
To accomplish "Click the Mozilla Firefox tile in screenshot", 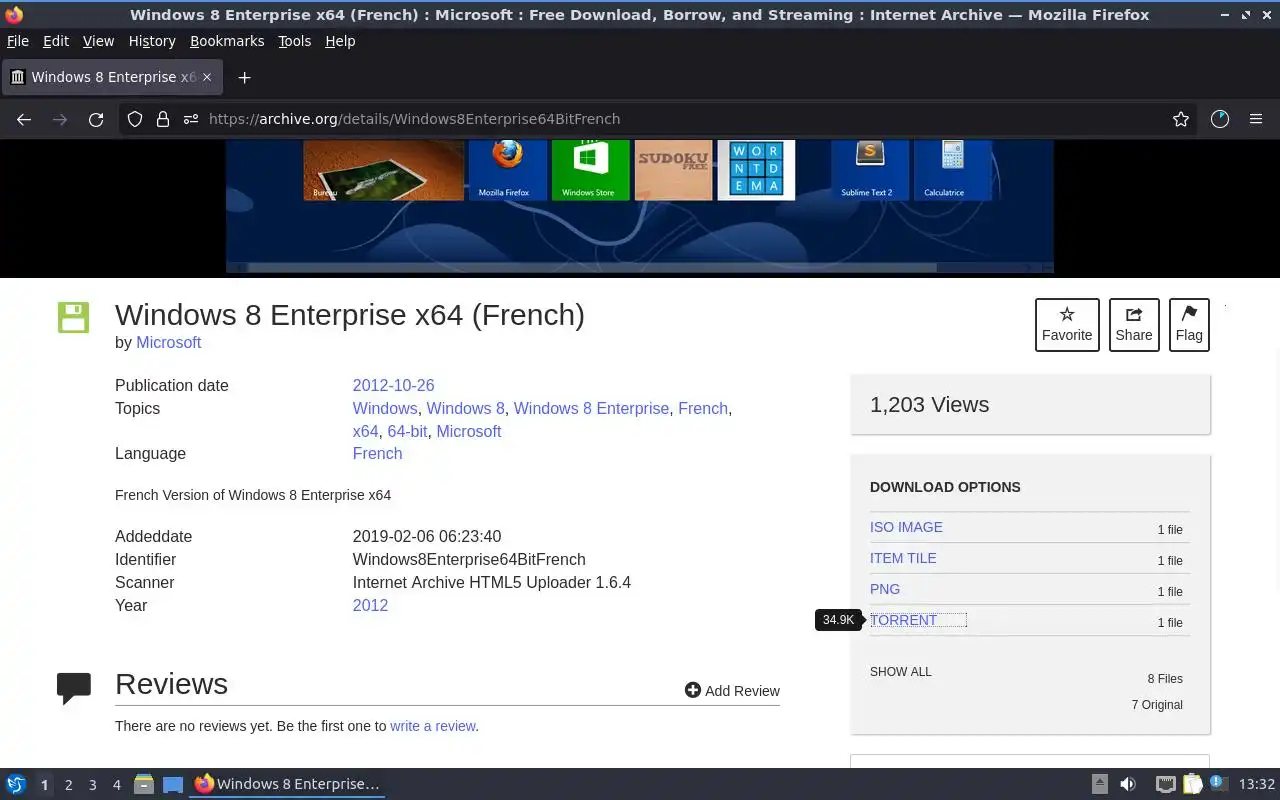I will [508, 170].
